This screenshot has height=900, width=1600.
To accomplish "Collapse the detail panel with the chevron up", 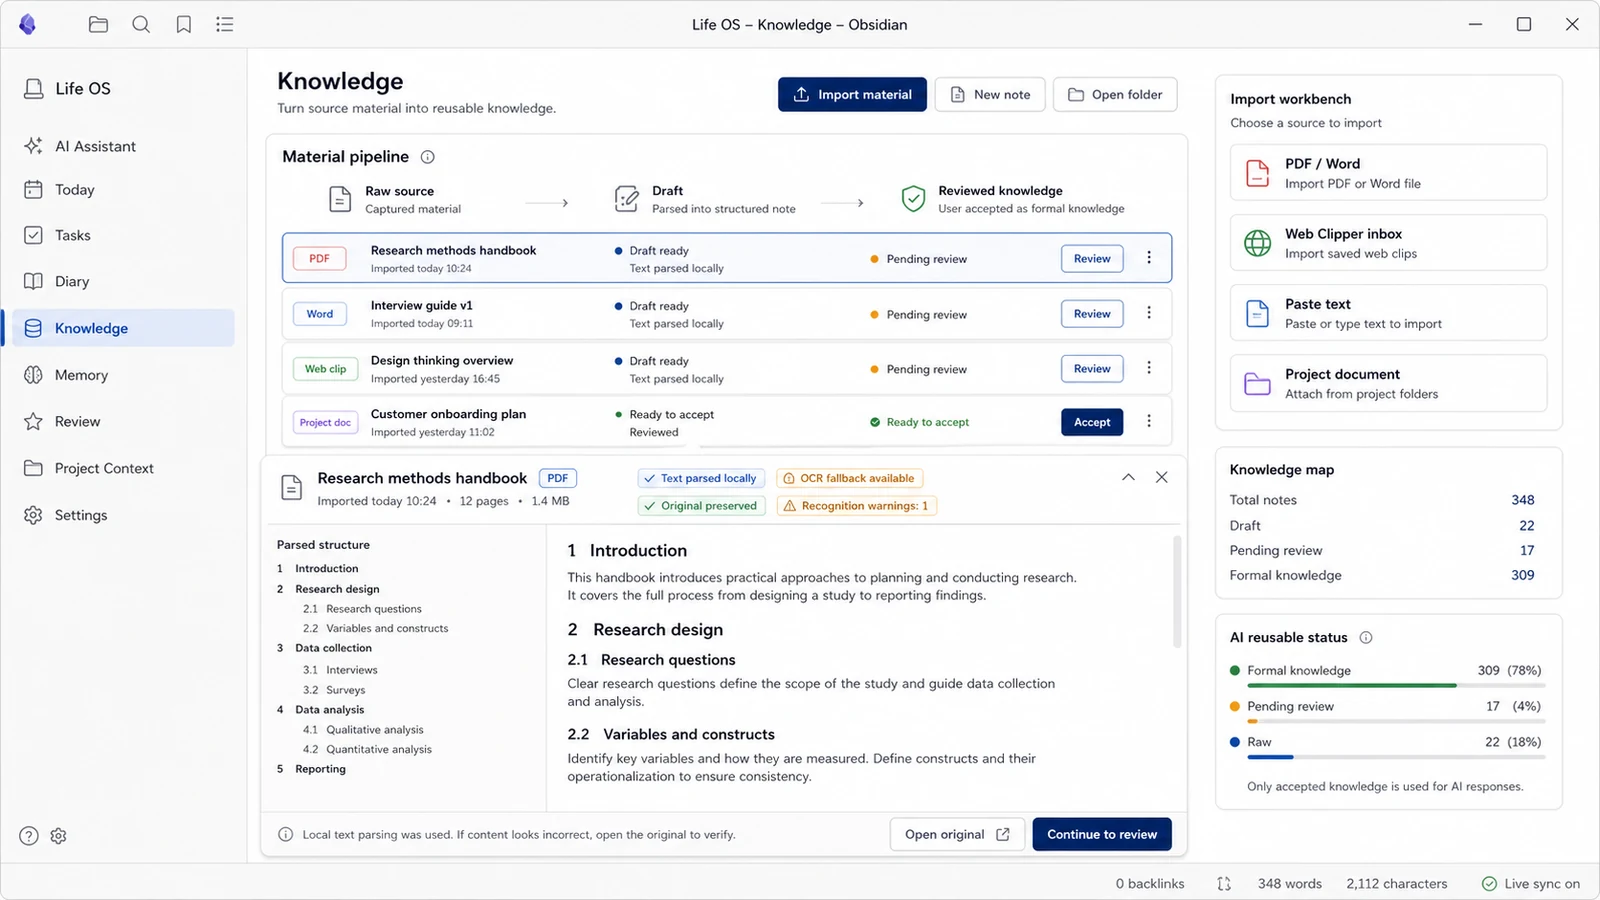I will (x=1128, y=477).
